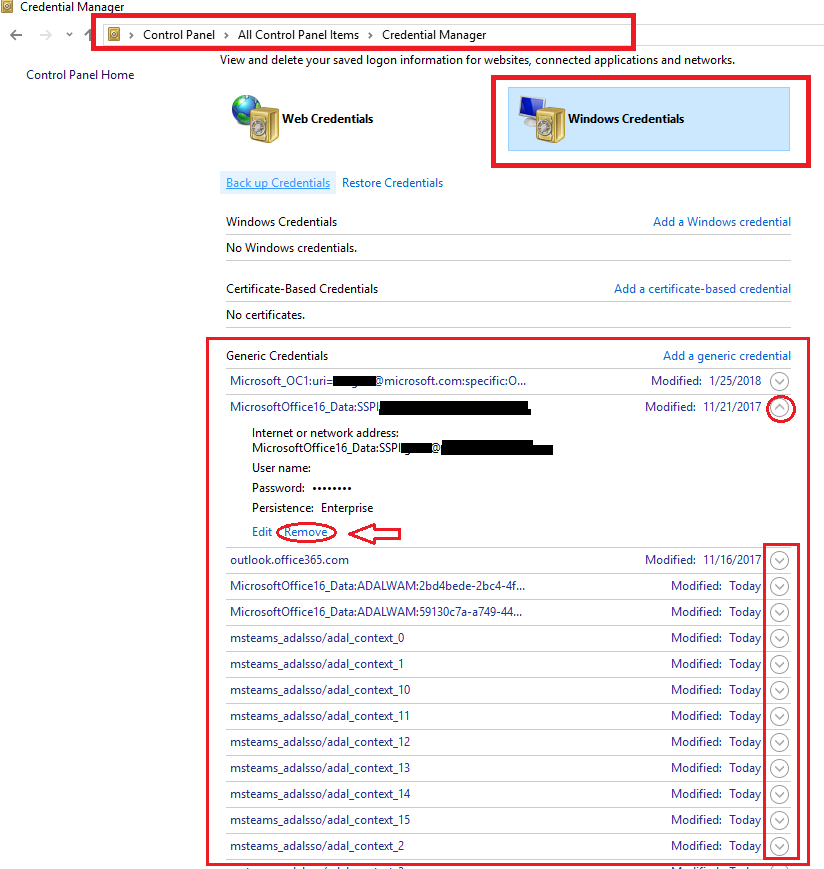824x869 pixels.
Task: Expand adal_context_11 credential chevron
Action: pyautogui.click(x=779, y=717)
